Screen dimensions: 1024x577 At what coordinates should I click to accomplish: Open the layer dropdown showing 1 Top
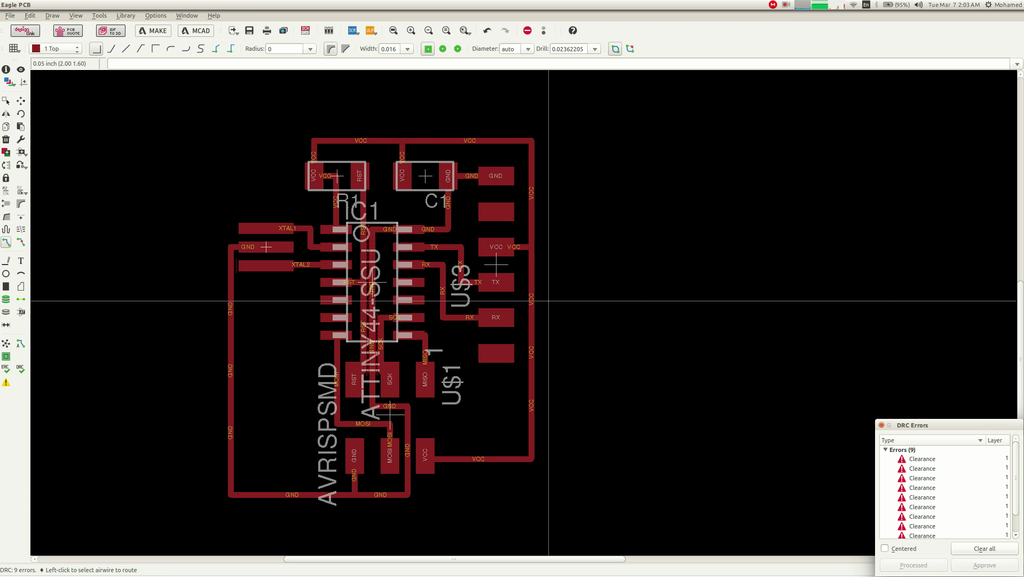coord(56,49)
